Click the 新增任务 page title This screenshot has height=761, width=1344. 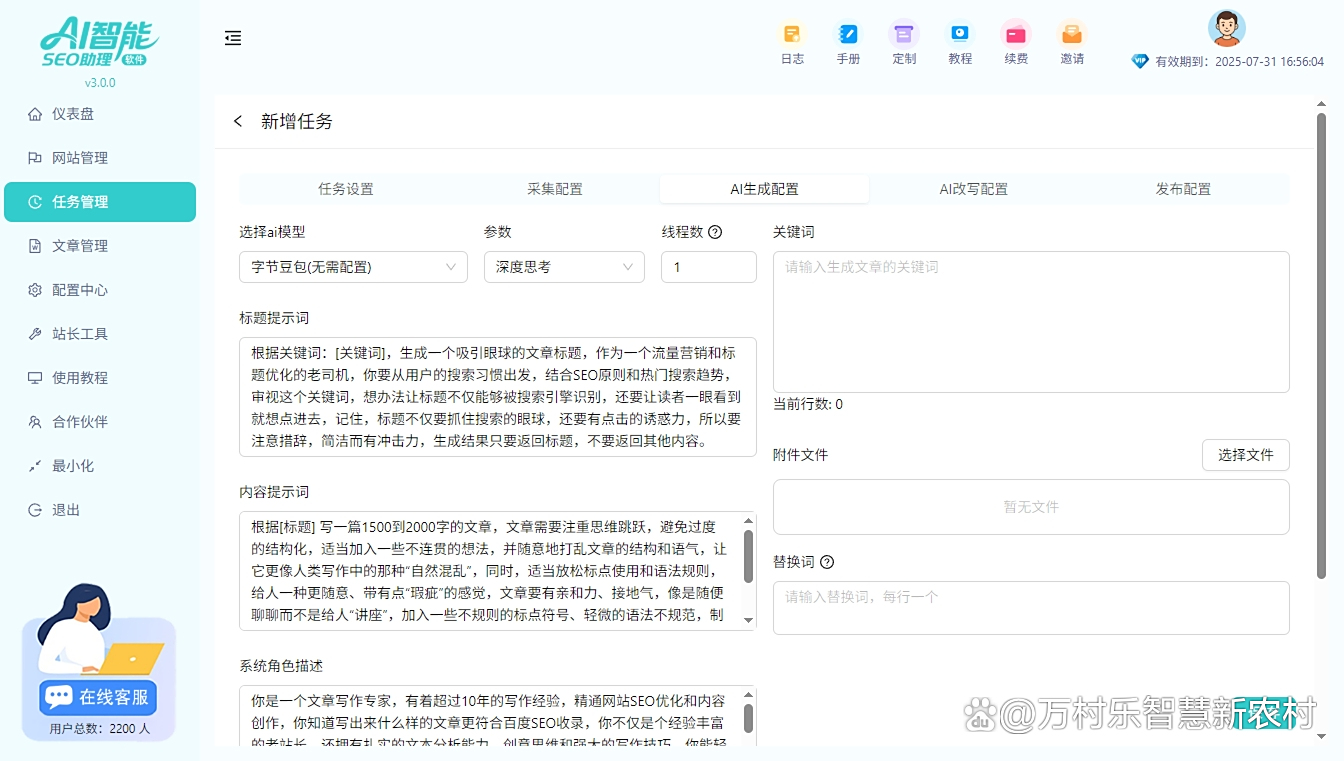(297, 121)
